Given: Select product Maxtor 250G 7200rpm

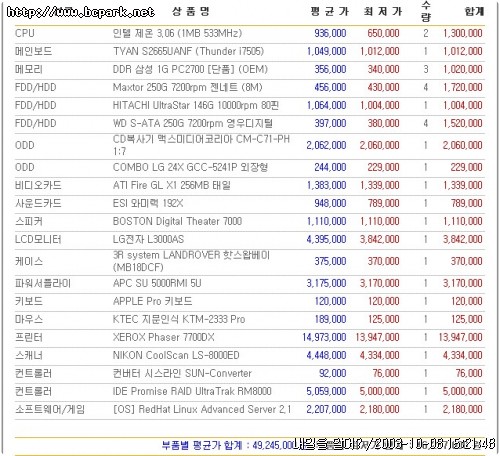Looking at the screenshot, I should coord(187,87).
